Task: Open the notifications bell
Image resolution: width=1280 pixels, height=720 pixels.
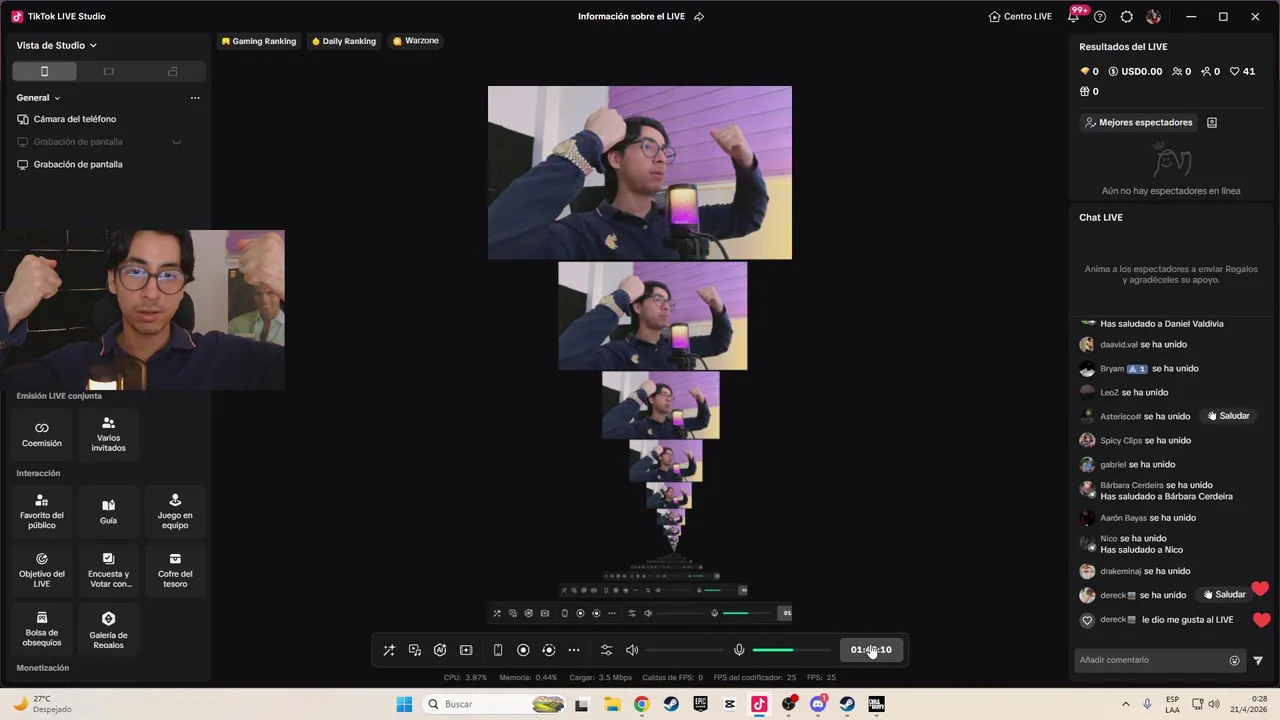Action: [1074, 17]
